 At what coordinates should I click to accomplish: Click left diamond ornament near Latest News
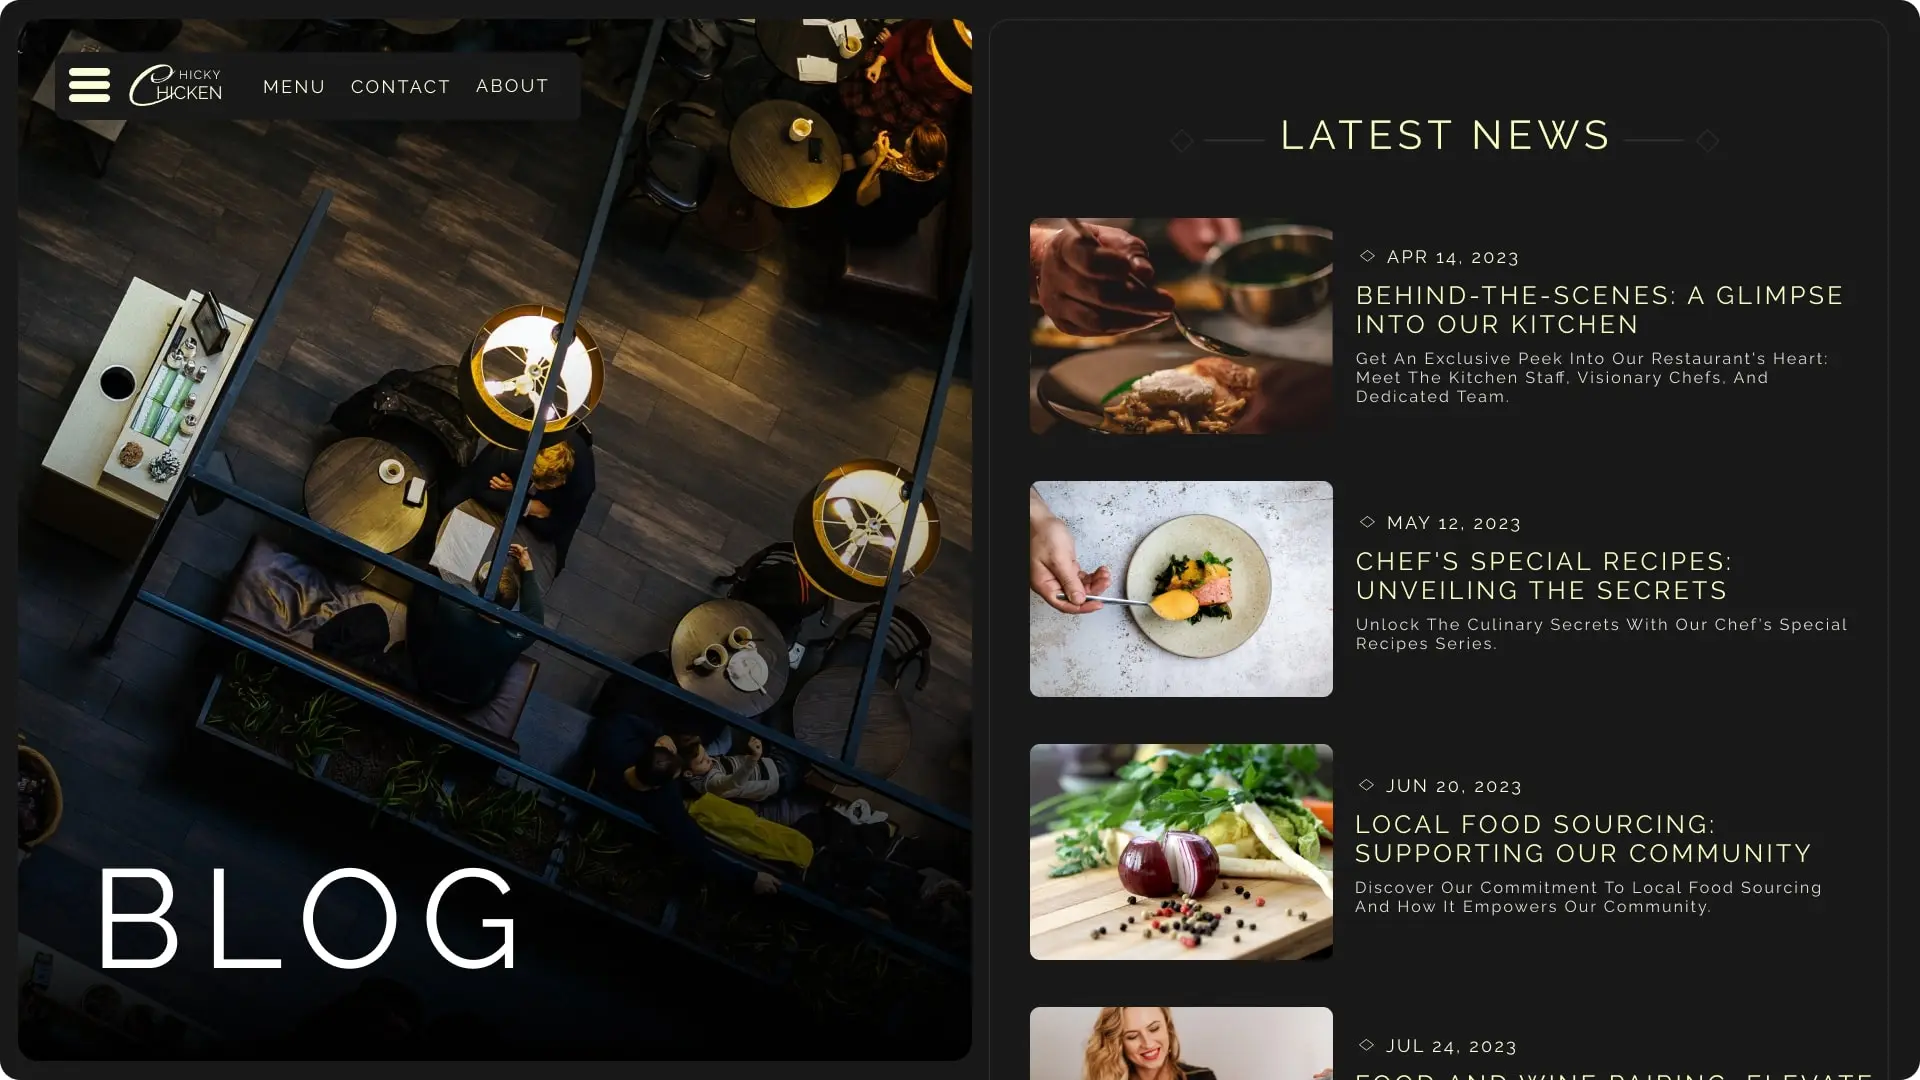(x=1182, y=141)
